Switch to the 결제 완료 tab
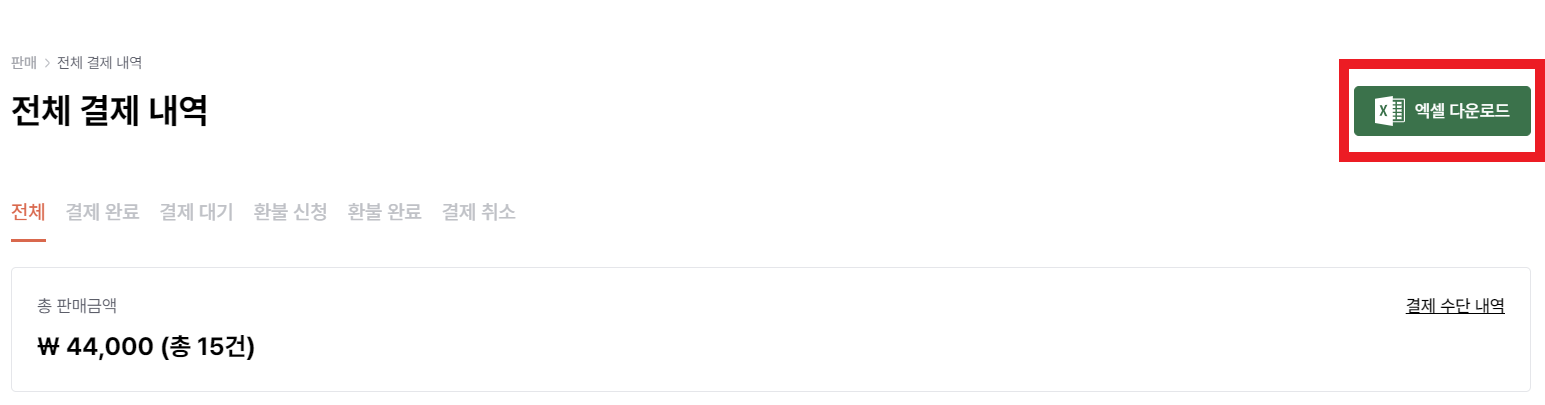The width and height of the screenshot is (1545, 405). (102, 212)
